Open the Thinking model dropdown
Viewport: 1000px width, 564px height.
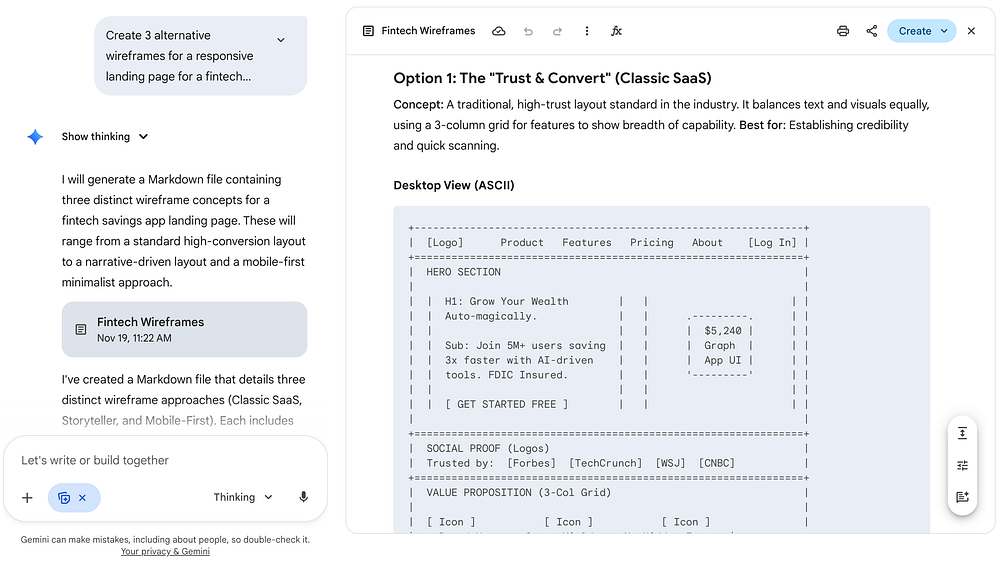click(243, 497)
